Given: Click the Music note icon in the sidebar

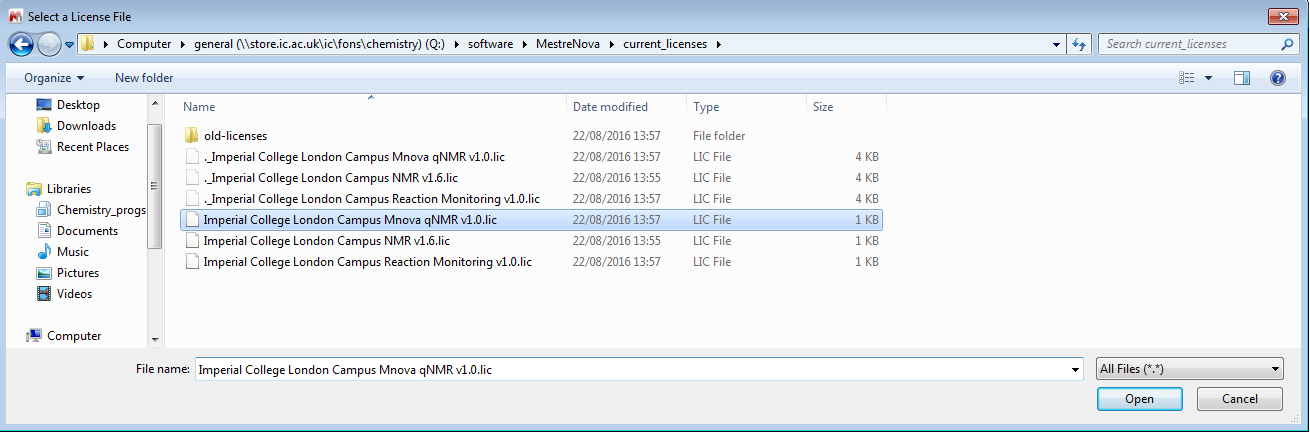Looking at the screenshot, I should 44,252.
